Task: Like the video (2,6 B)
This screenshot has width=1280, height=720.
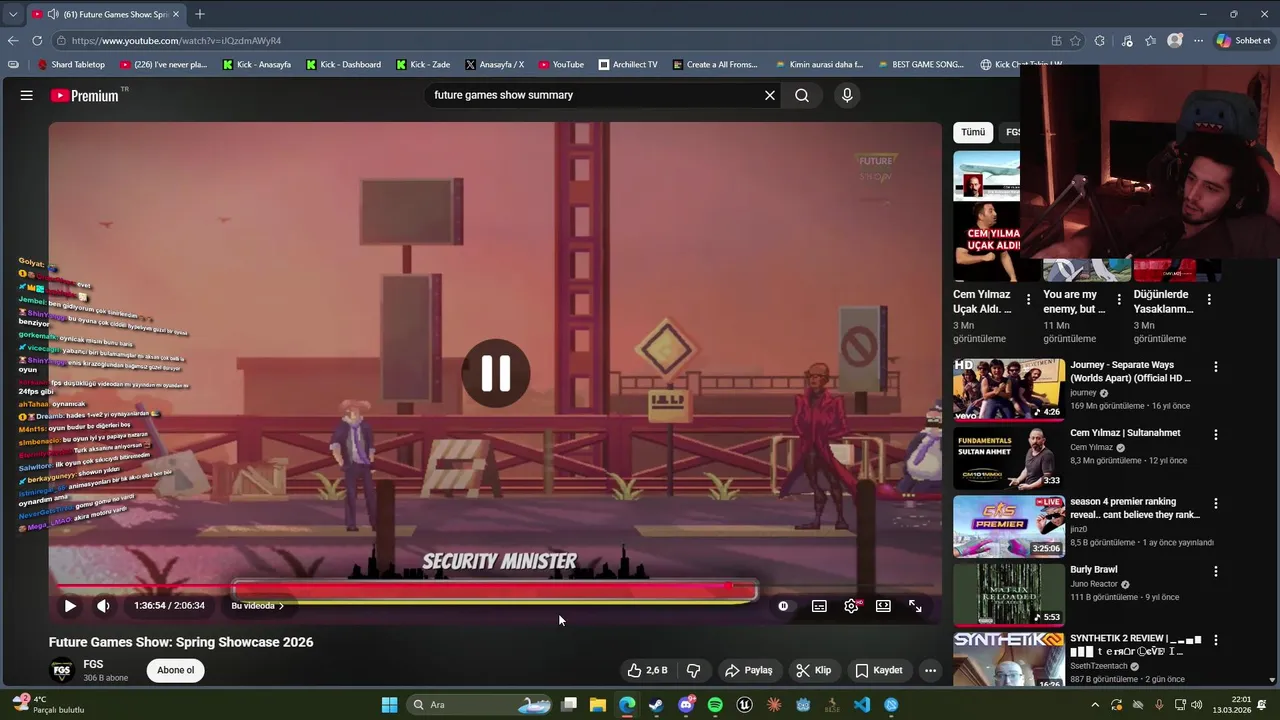Action: [x=647, y=670]
